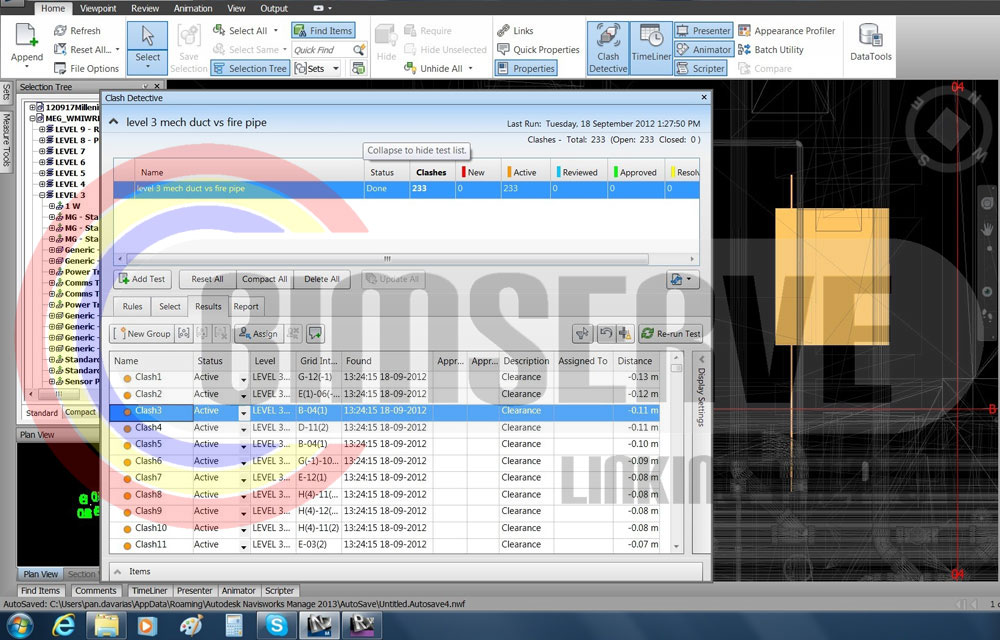Expand the Display Settings side panel
The height and width of the screenshot is (640, 1000).
click(x=701, y=360)
